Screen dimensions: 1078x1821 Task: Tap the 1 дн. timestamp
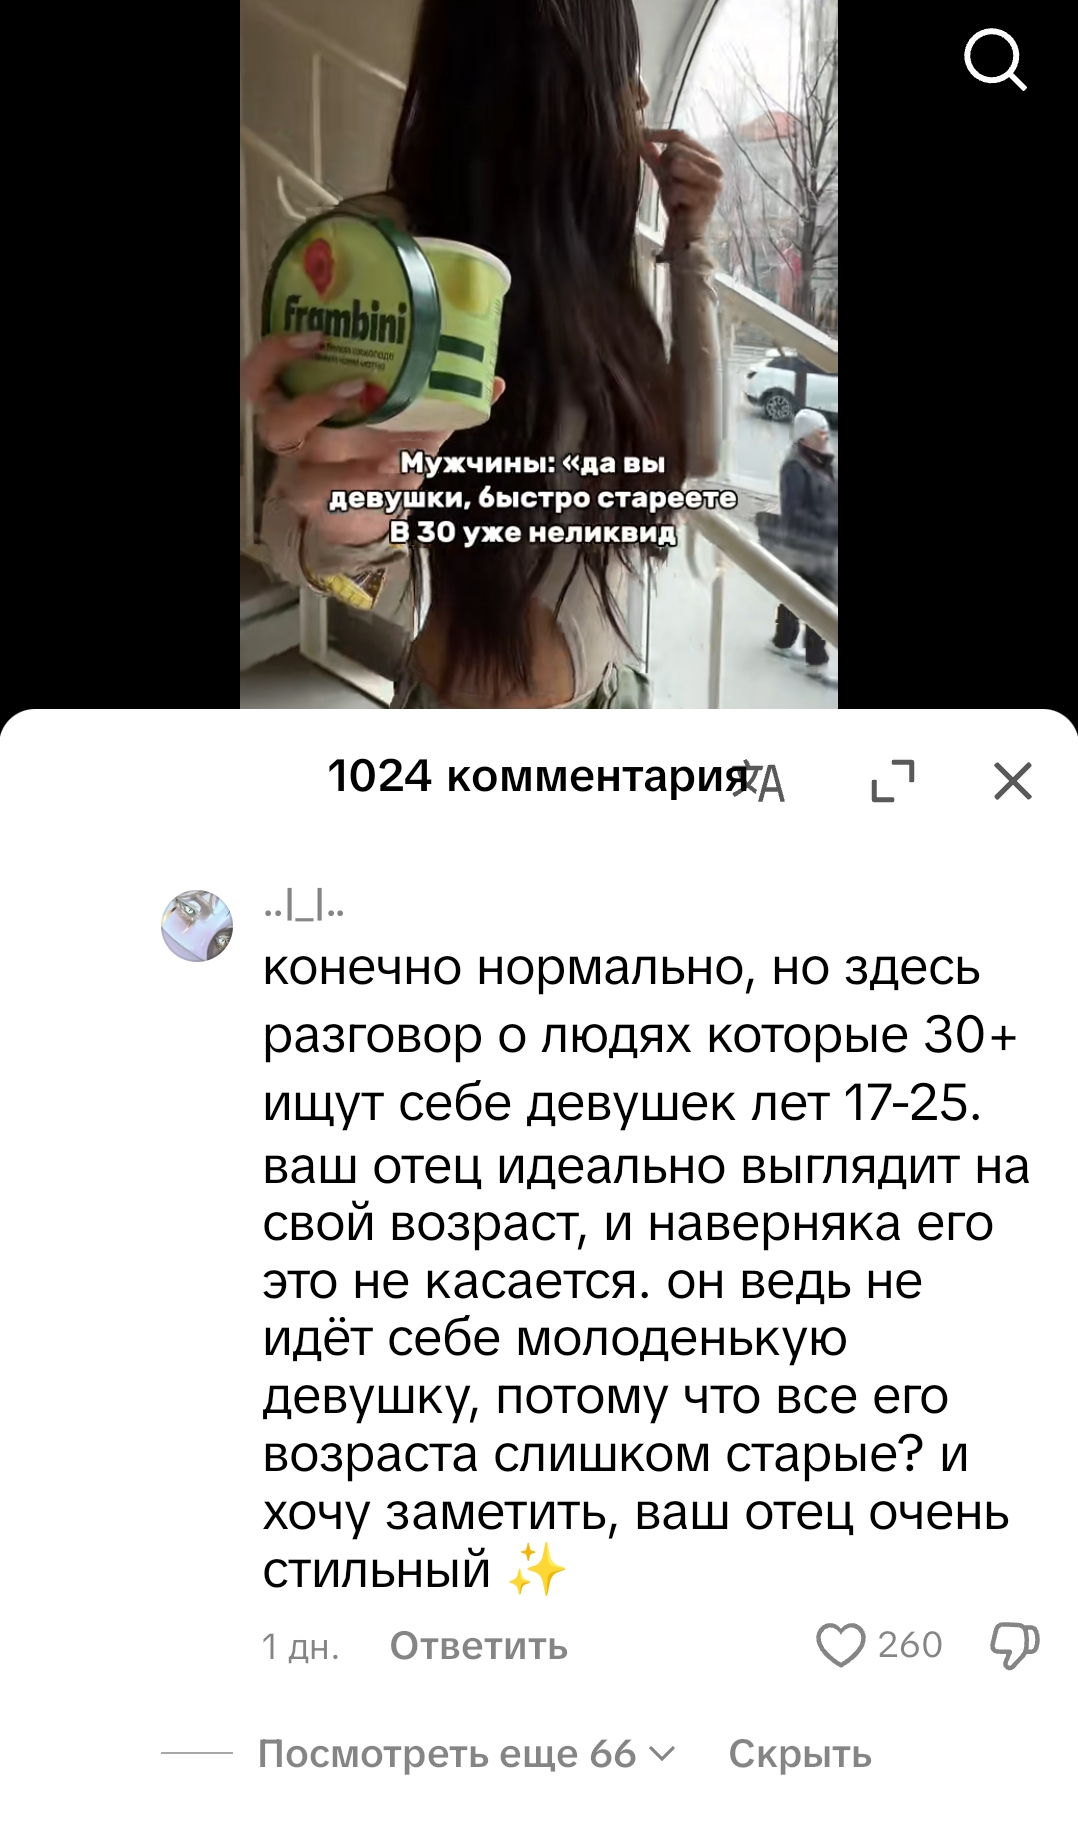[x=301, y=1646]
